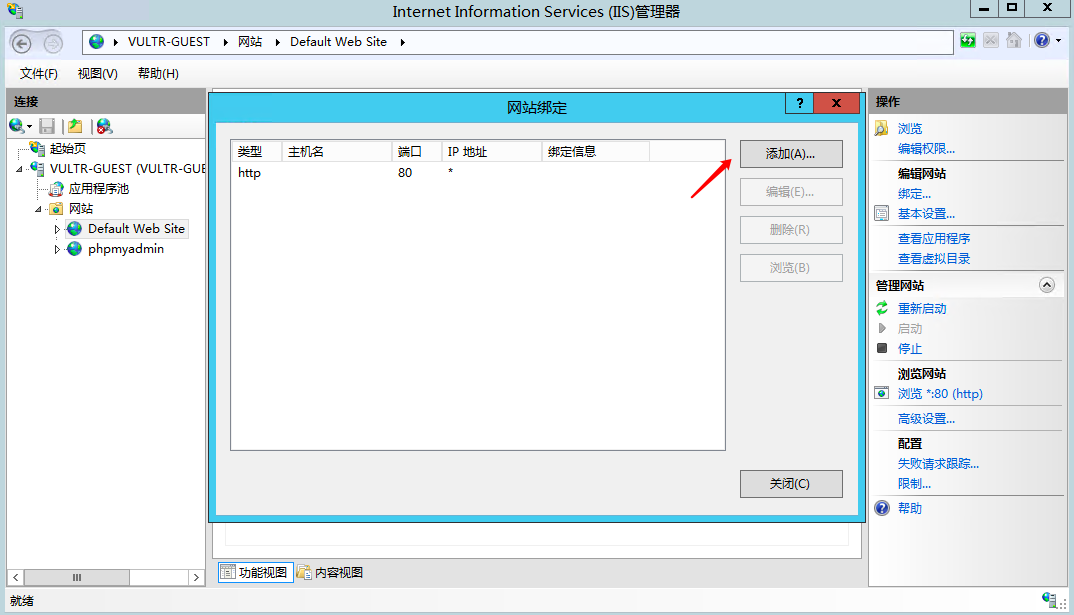Close the 网站绑定 dialog with red X
This screenshot has width=1074, height=615.
point(836,103)
